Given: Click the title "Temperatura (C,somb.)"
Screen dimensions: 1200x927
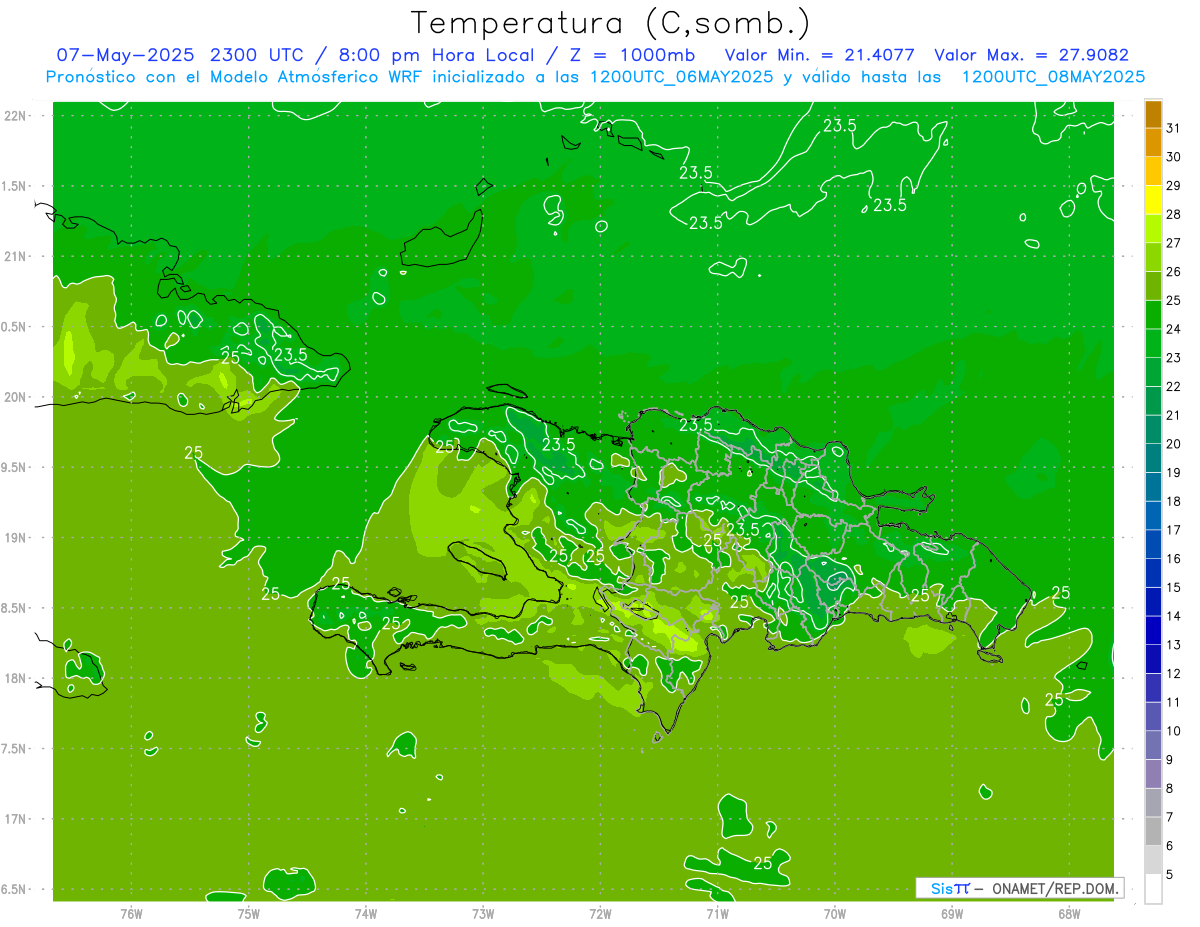Looking at the screenshot, I should click(x=611, y=22).
